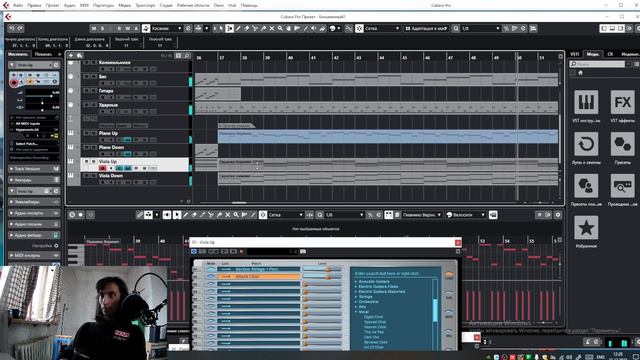Open Favorites star tile in the media rack

pos(586,227)
